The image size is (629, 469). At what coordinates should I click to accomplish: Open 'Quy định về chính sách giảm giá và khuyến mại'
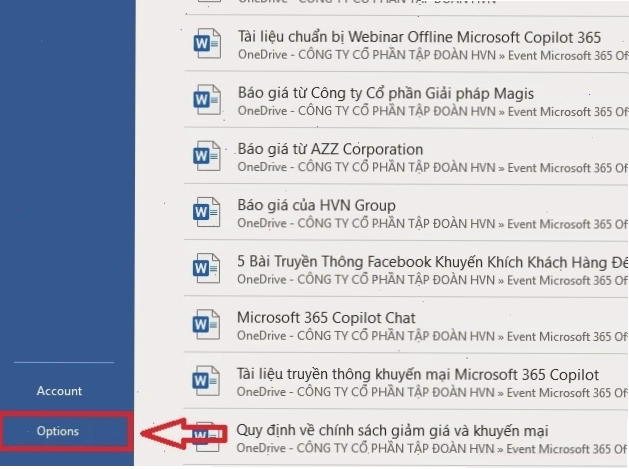[392, 430]
